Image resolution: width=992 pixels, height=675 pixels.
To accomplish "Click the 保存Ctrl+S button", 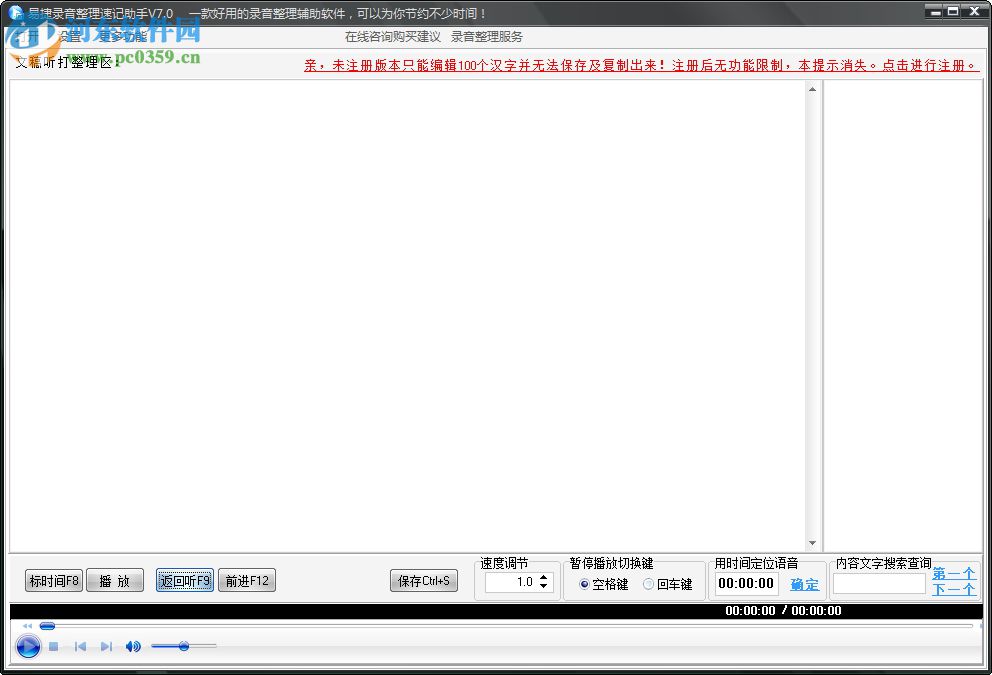I will click(423, 580).
